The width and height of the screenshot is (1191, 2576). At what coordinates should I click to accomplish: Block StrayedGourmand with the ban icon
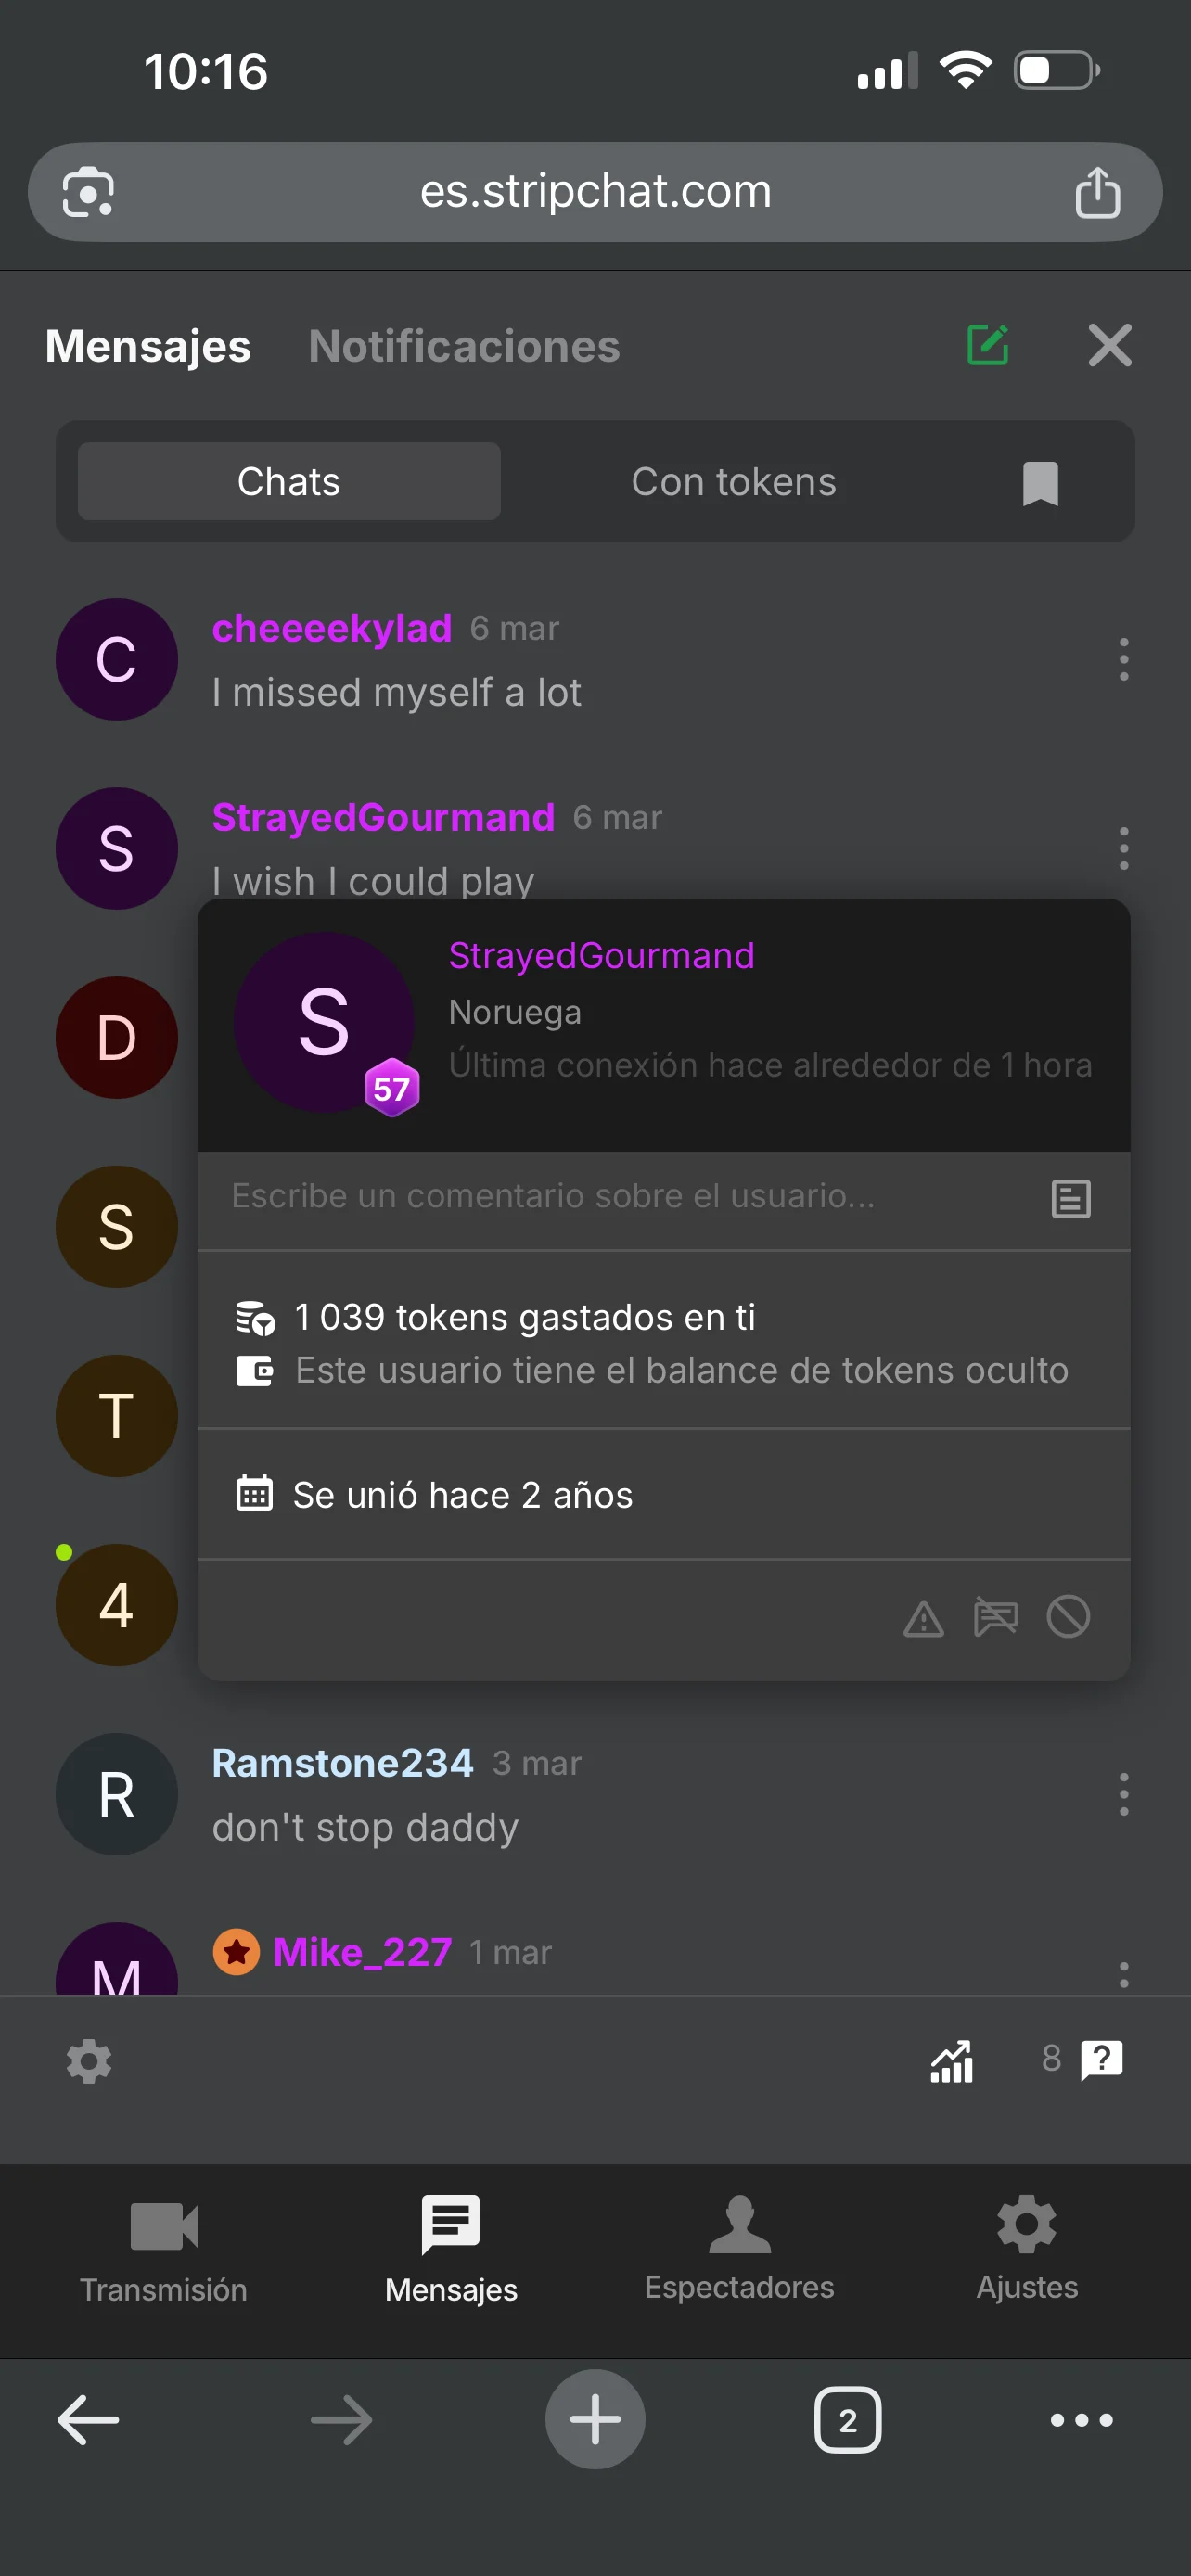pyautogui.click(x=1068, y=1617)
